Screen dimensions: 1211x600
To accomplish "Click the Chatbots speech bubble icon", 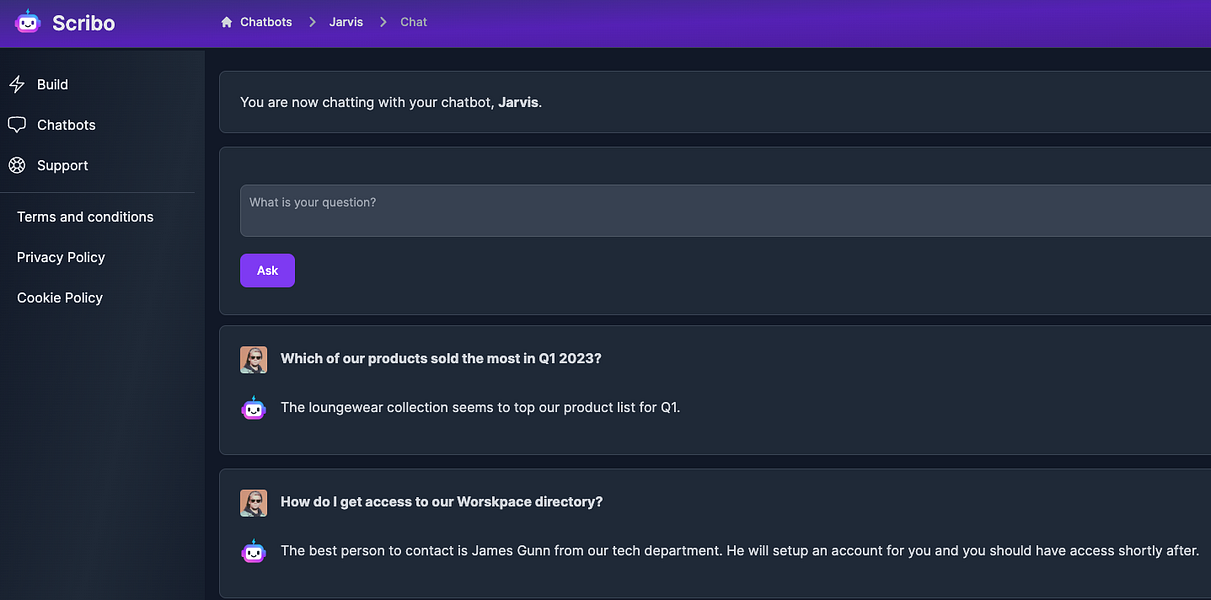I will [x=16, y=125].
